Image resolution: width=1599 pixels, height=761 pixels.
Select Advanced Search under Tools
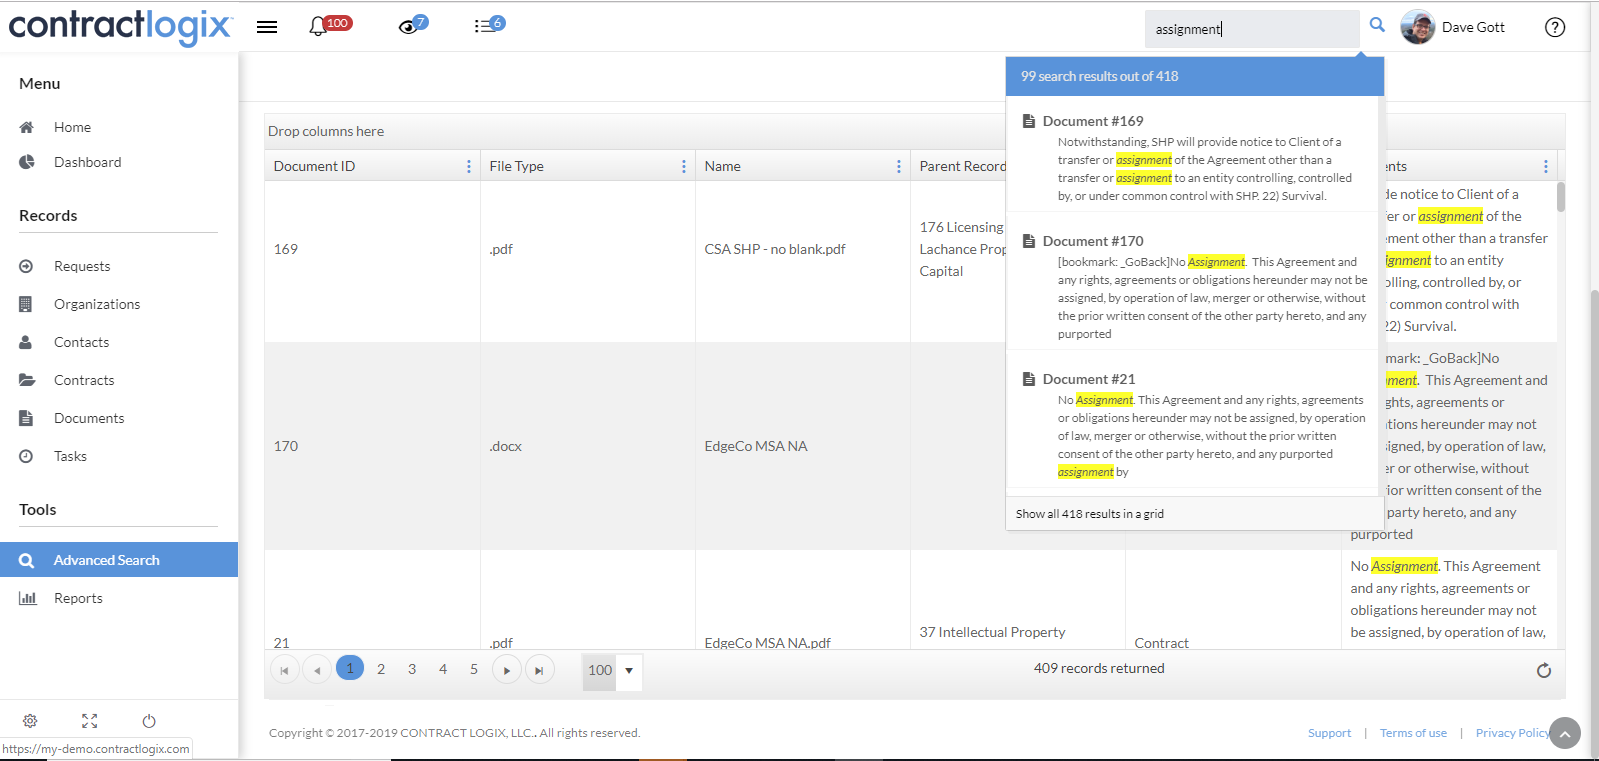pyautogui.click(x=119, y=560)
